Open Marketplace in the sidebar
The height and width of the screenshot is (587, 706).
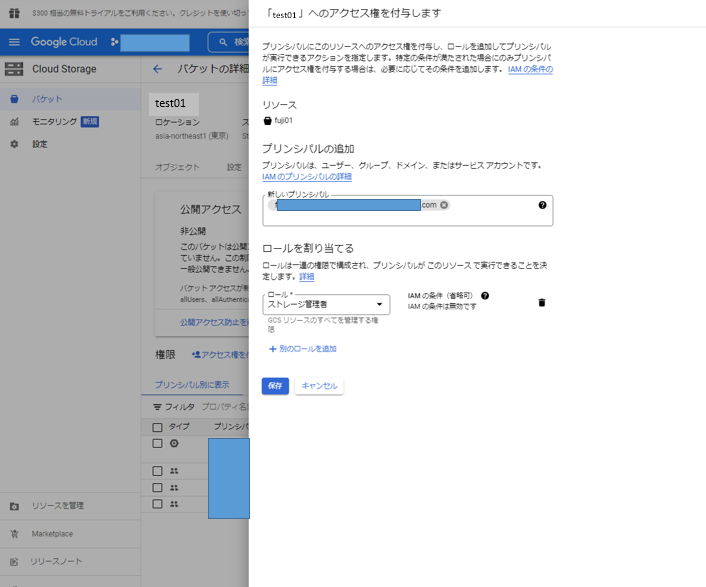[x=52, y=534]
